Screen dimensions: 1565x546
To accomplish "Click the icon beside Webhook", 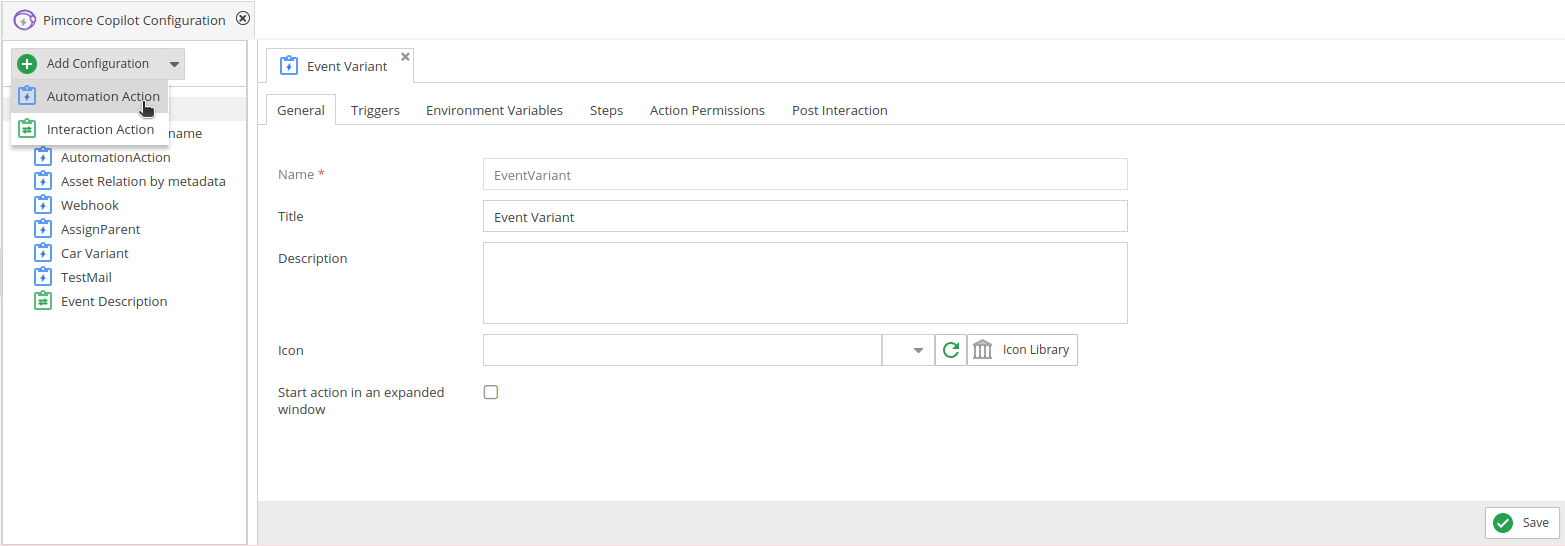I will pos(42,205).
